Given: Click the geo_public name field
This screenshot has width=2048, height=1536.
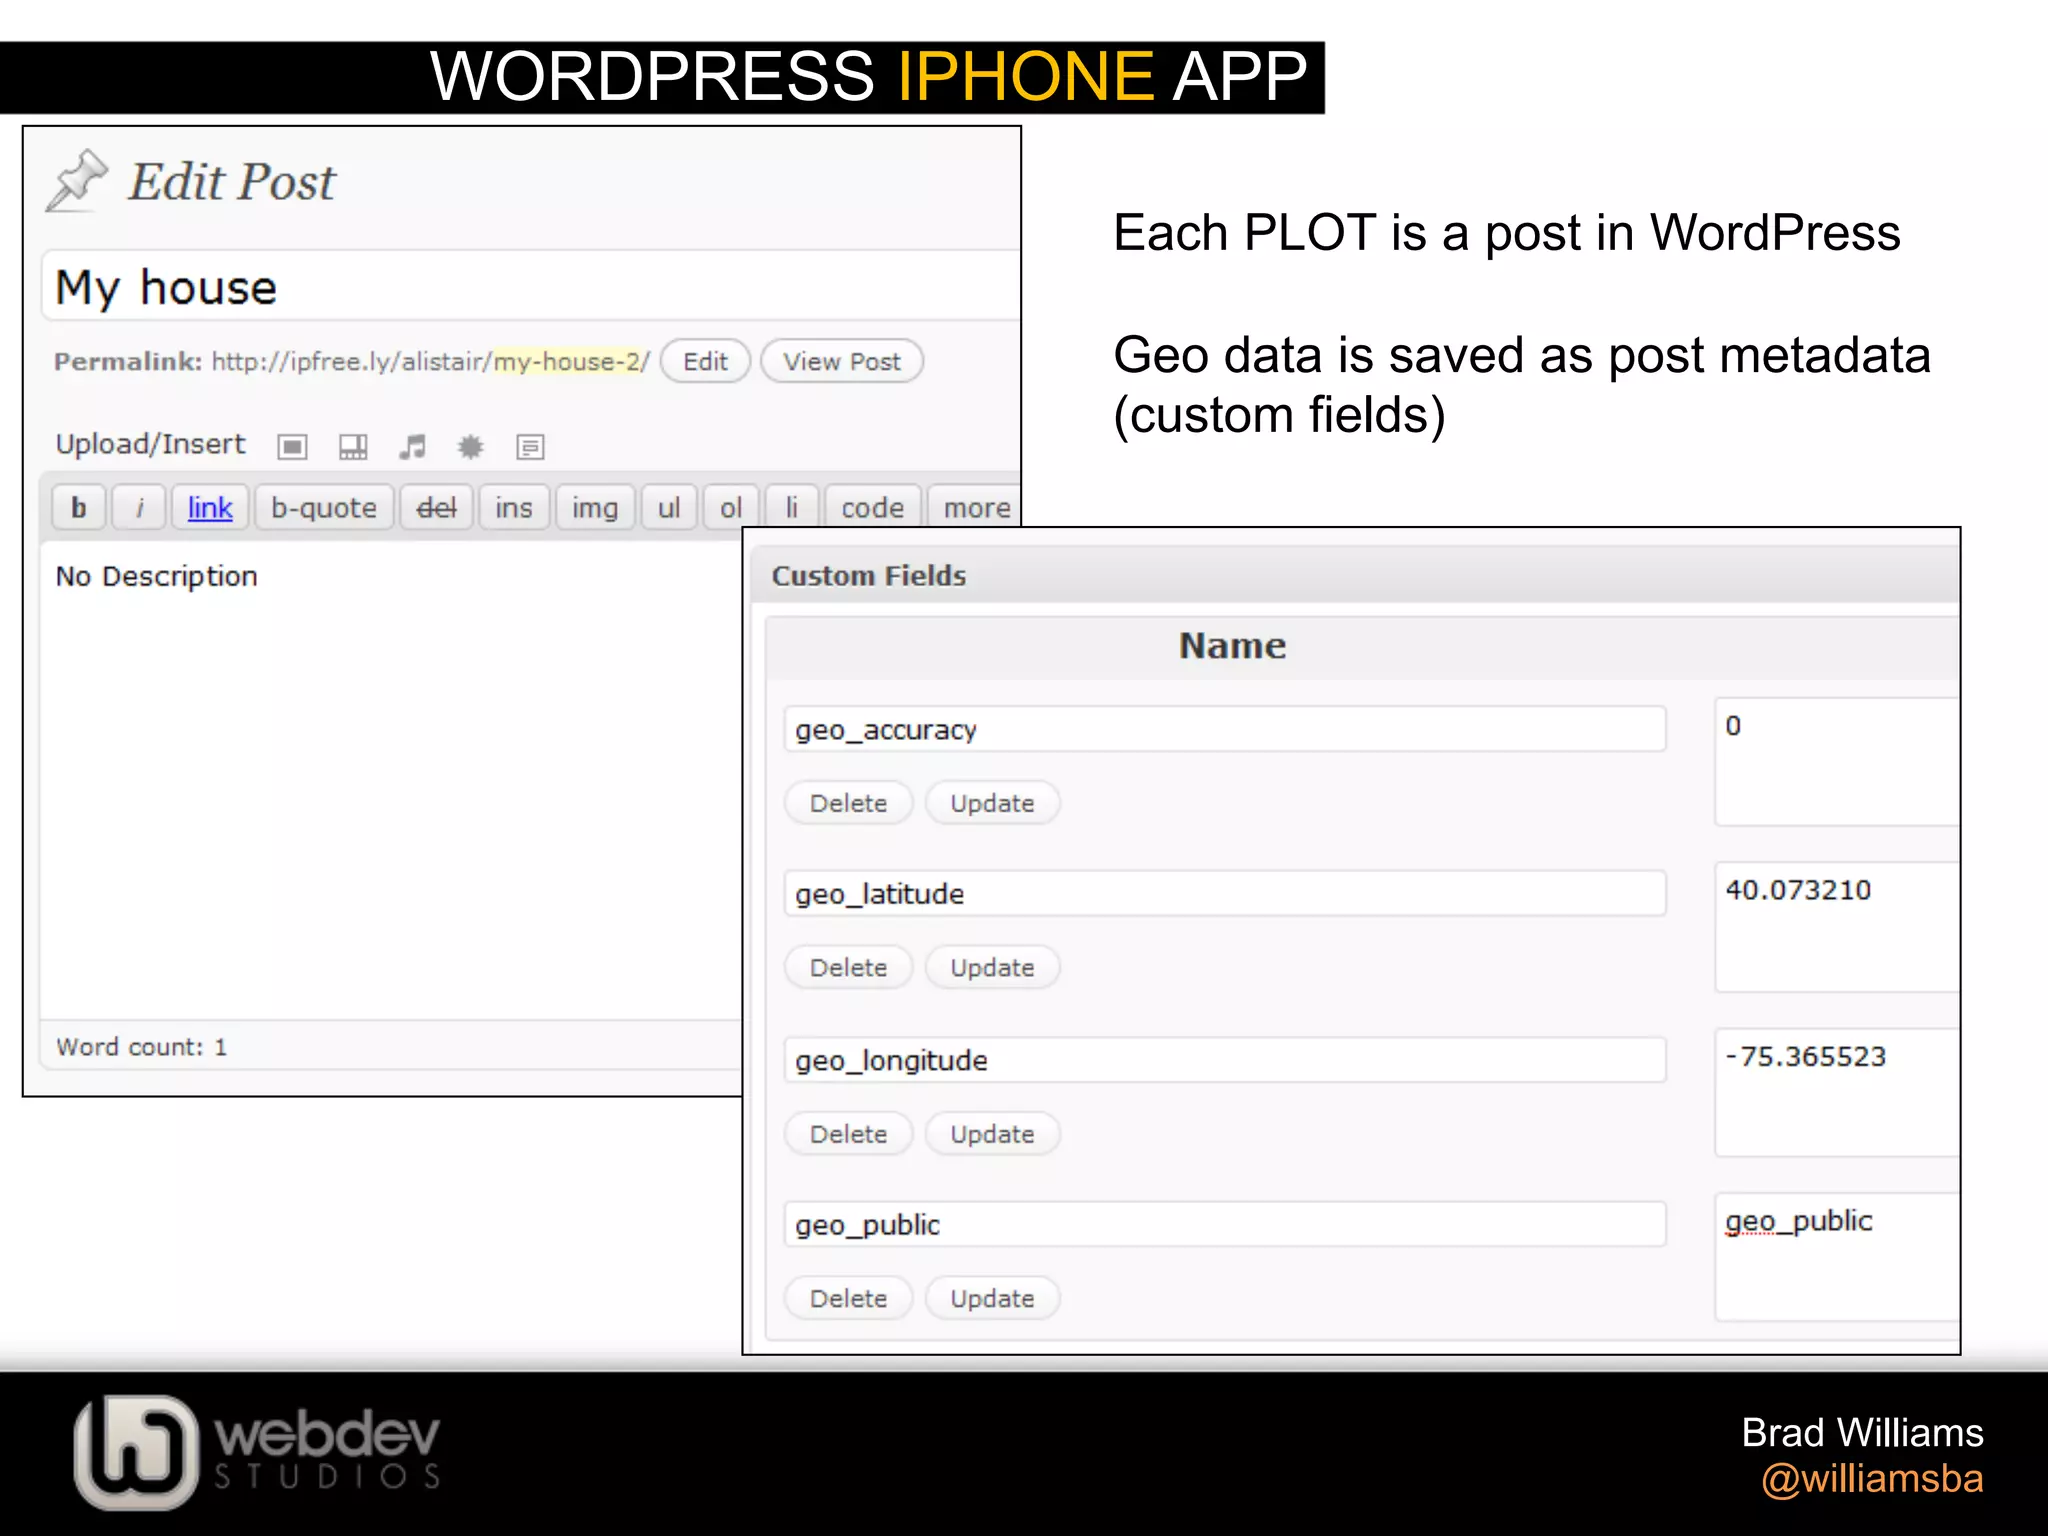Looking at the screenshot, I should [1225, 1224].
